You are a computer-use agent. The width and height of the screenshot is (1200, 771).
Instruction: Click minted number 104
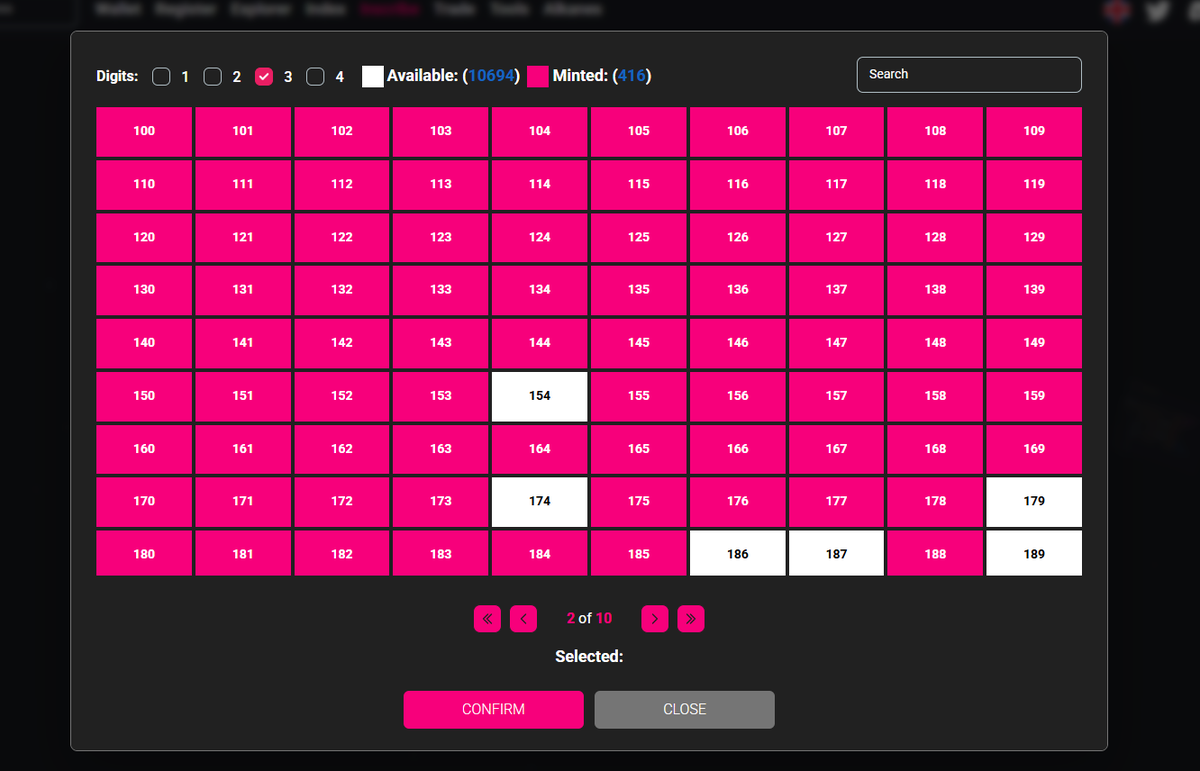pos(540,131)
